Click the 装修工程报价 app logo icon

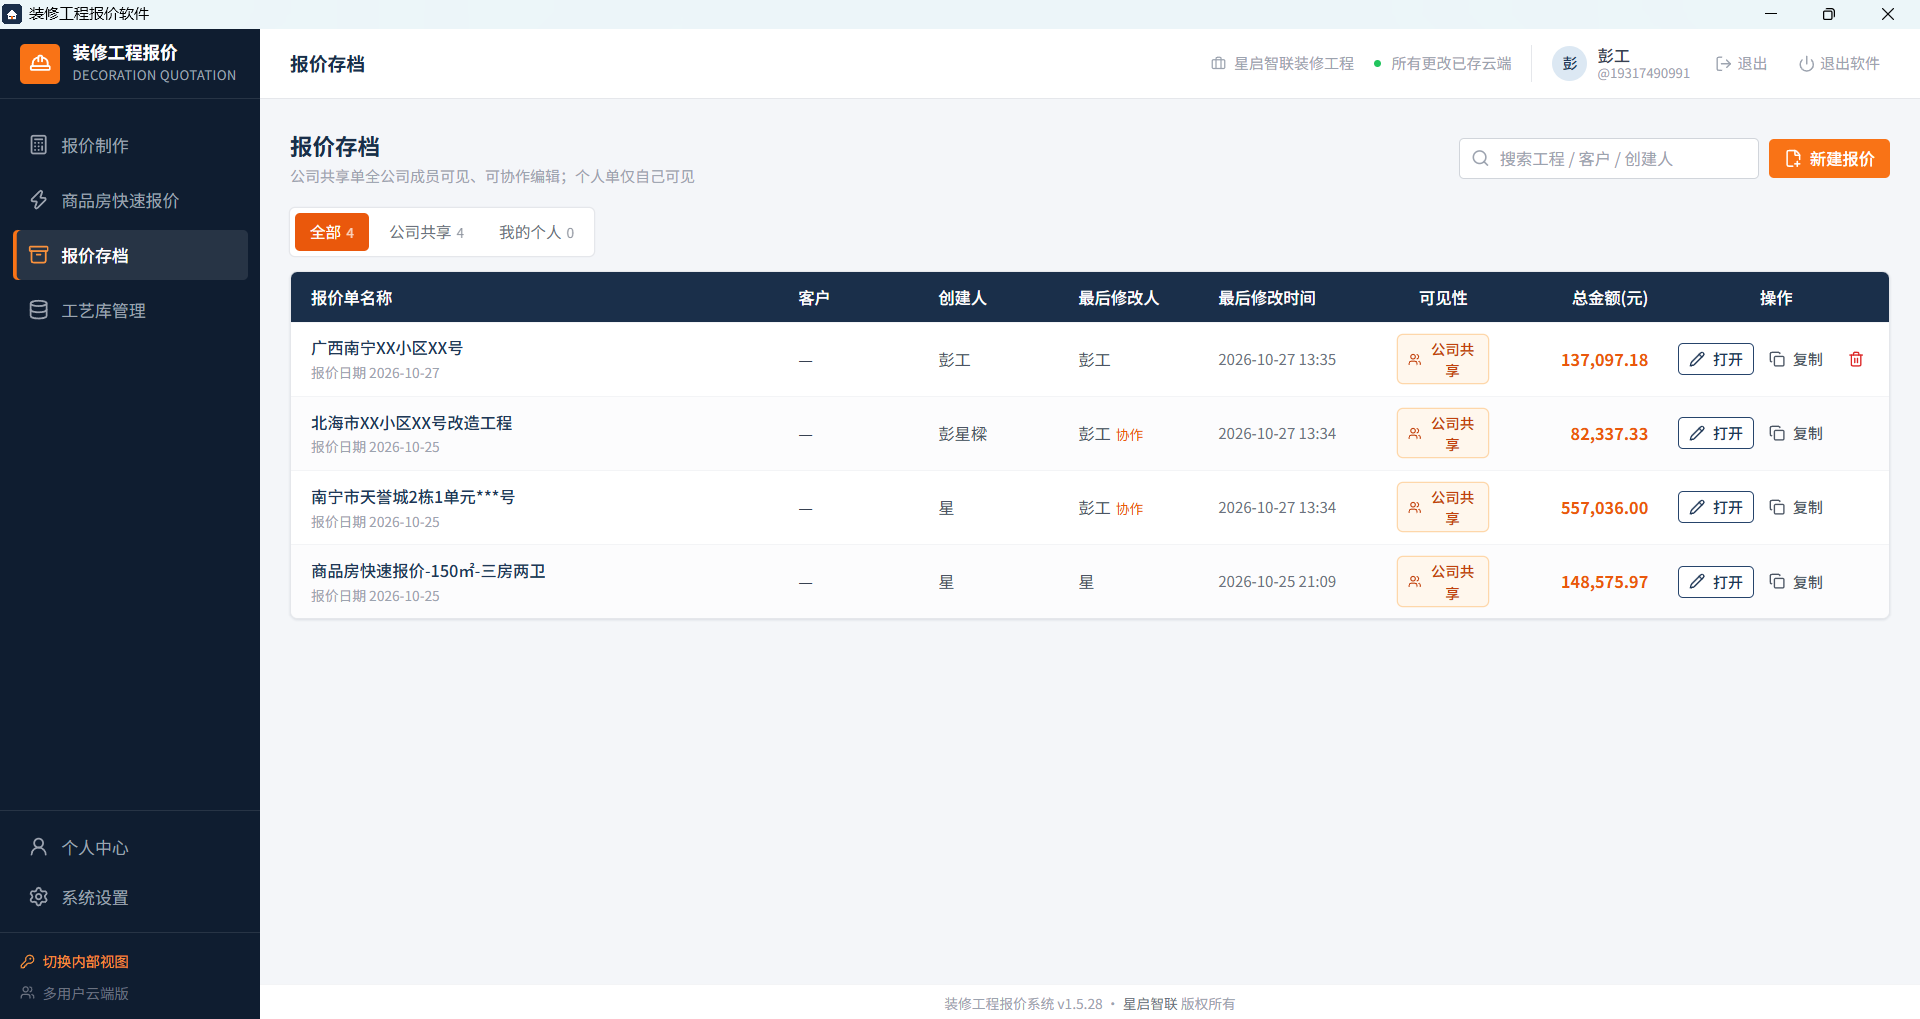(40, 63)
